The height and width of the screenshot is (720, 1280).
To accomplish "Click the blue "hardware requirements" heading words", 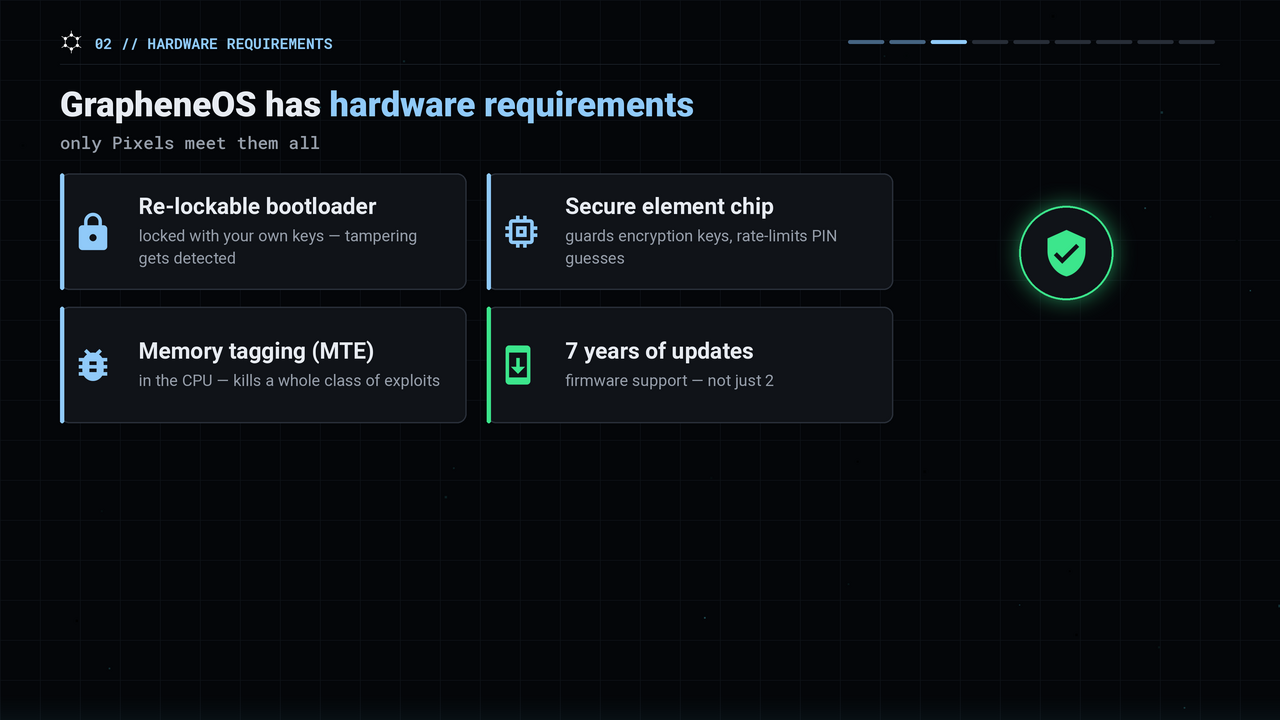I will [x=511, y=104].
